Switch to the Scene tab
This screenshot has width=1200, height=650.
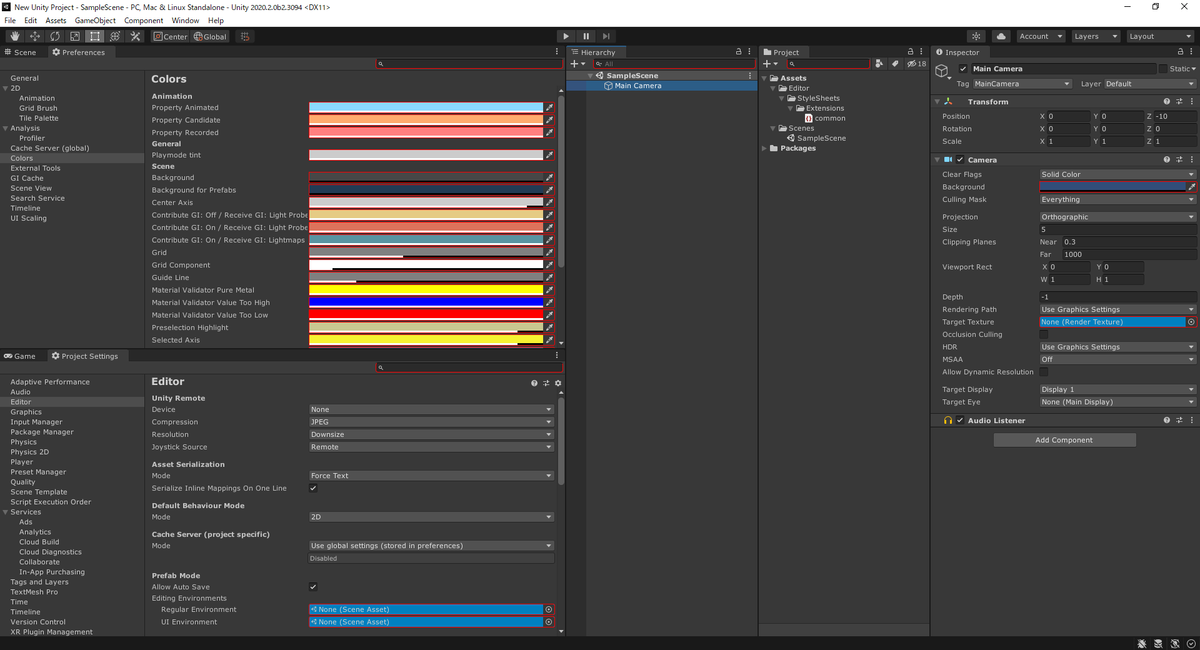tap(21, 52)
